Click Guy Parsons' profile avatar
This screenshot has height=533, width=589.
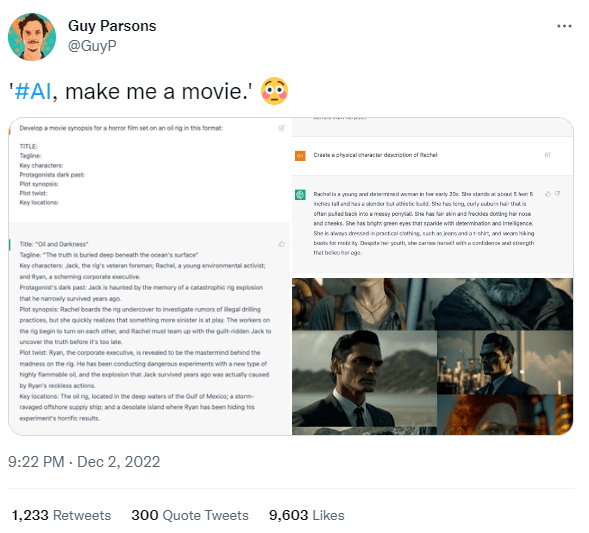coord(32,37)
